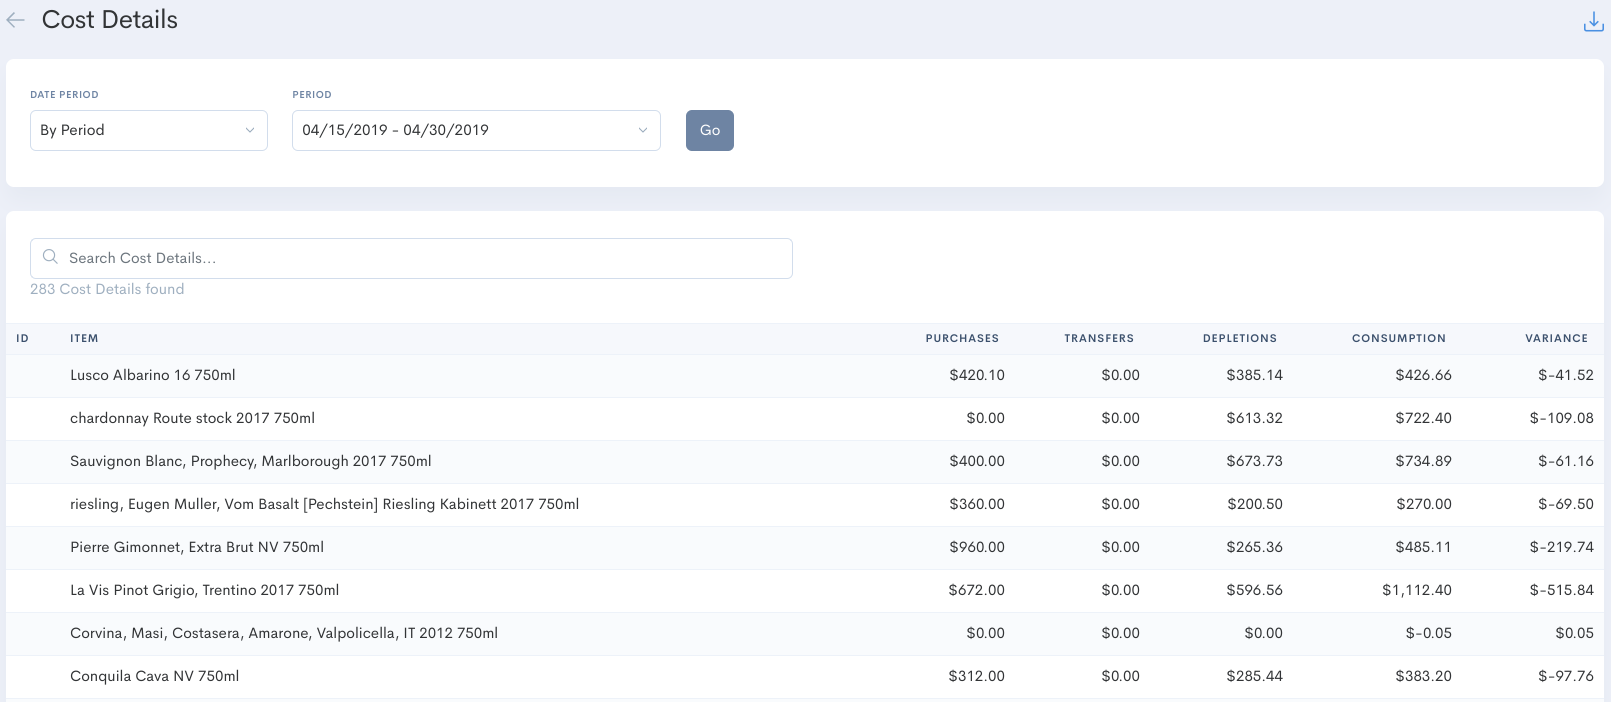Click the $1,112.40 consumption value
This screenshot has width=1611, height=702.
(1417, 590)
